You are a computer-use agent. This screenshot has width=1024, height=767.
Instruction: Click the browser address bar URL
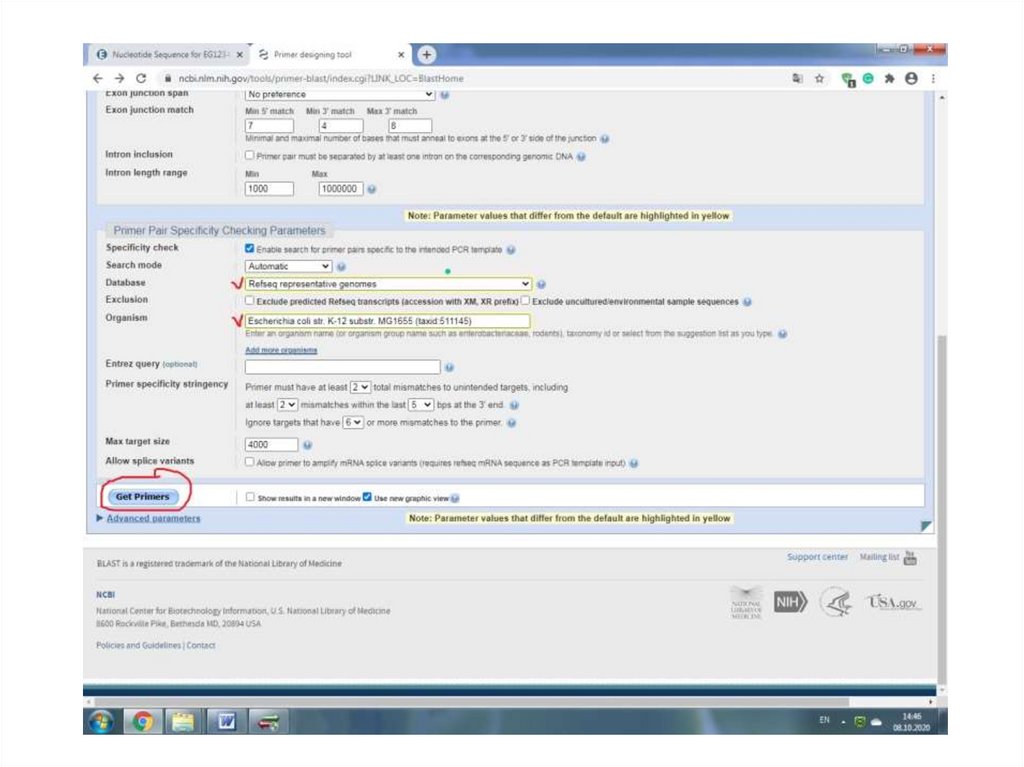321,78
